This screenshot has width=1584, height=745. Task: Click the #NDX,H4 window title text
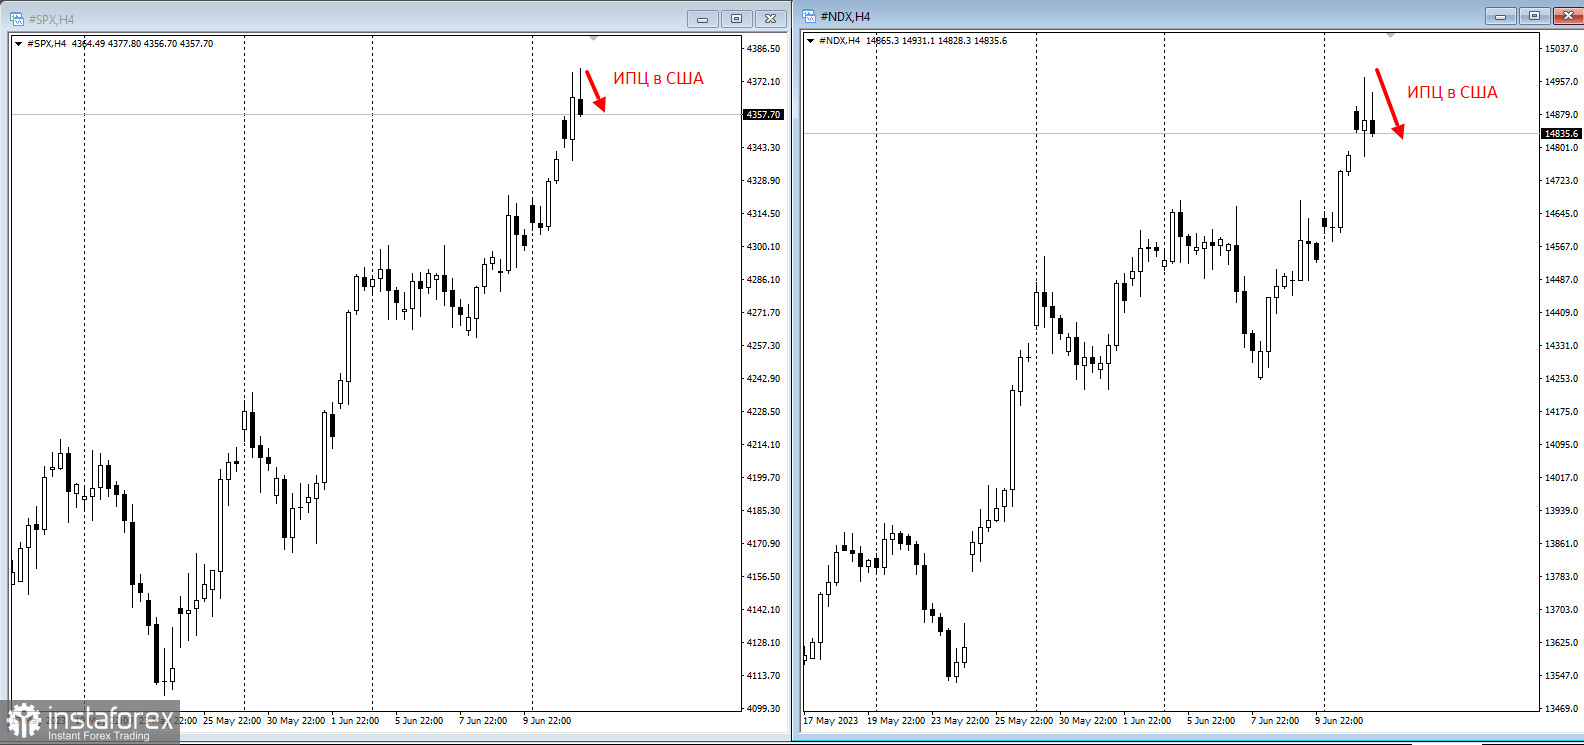click(x=845, y=16)
